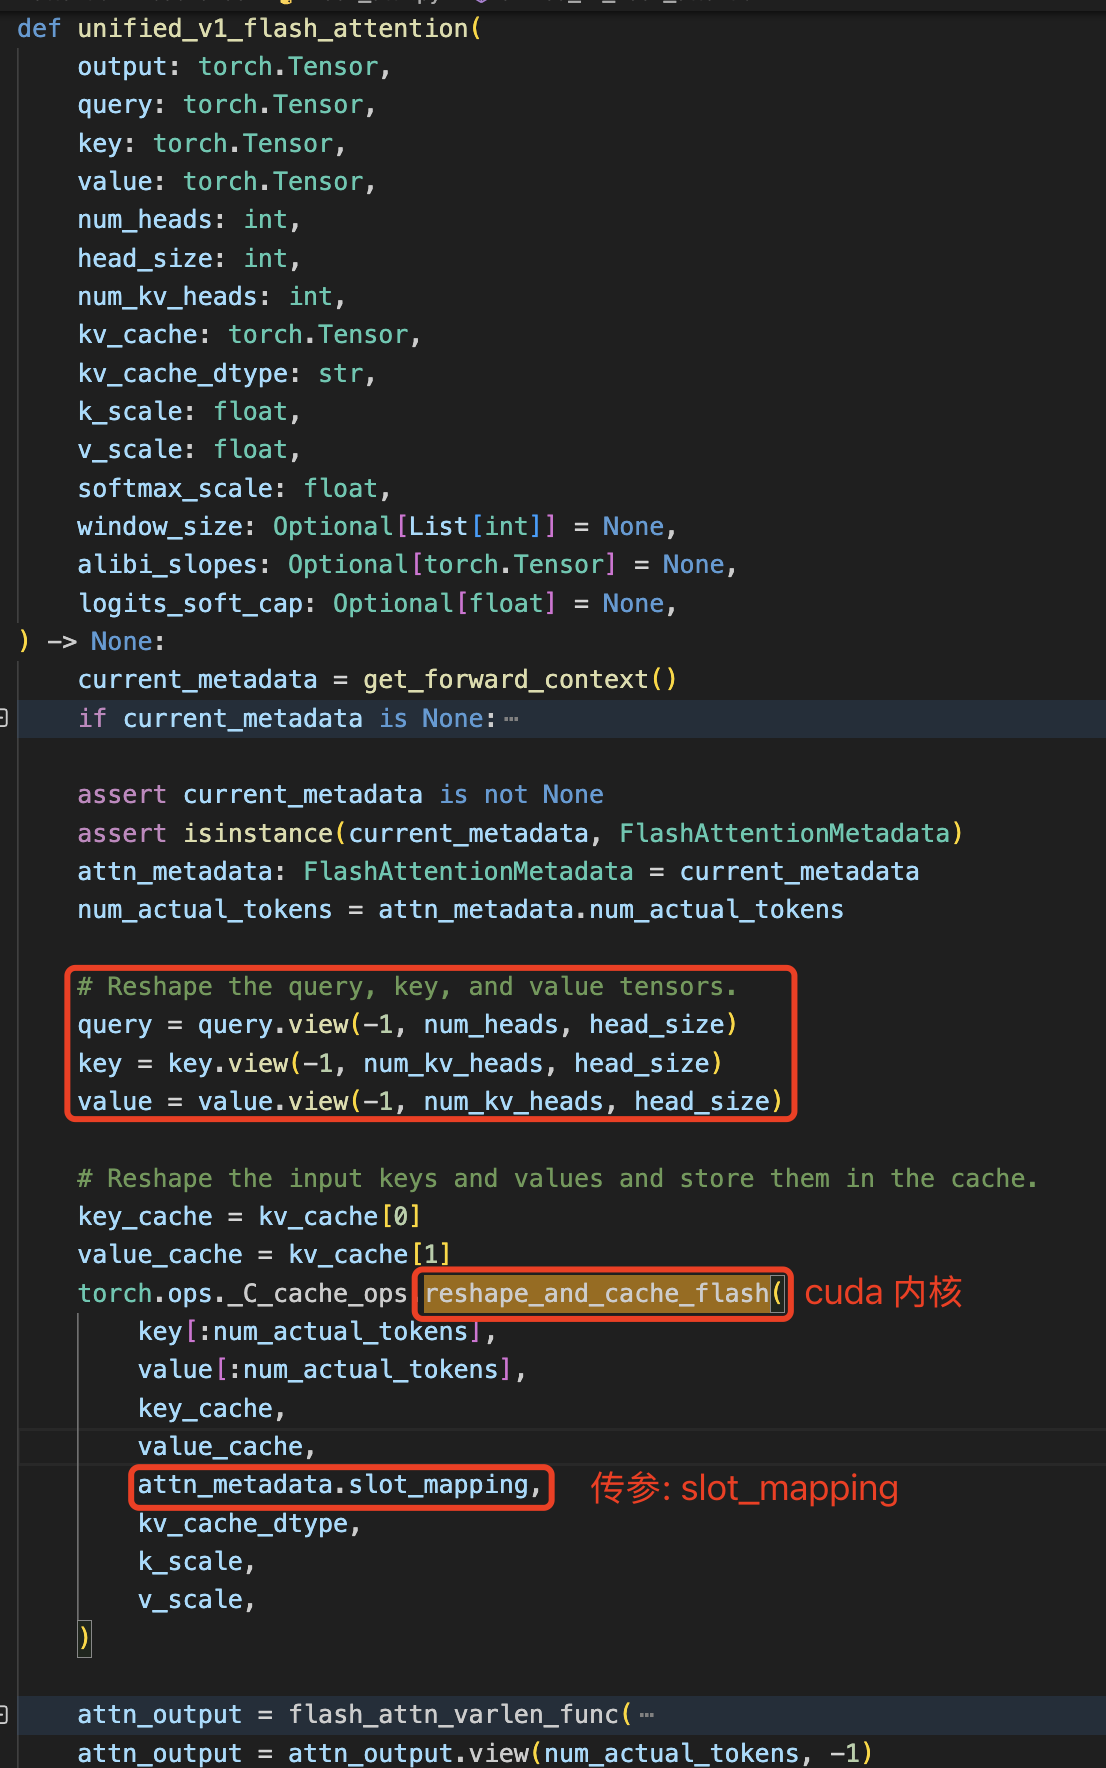
Task: Click the 'kv_cache_dtype,' argument in the call
Action: (250, 1524)
